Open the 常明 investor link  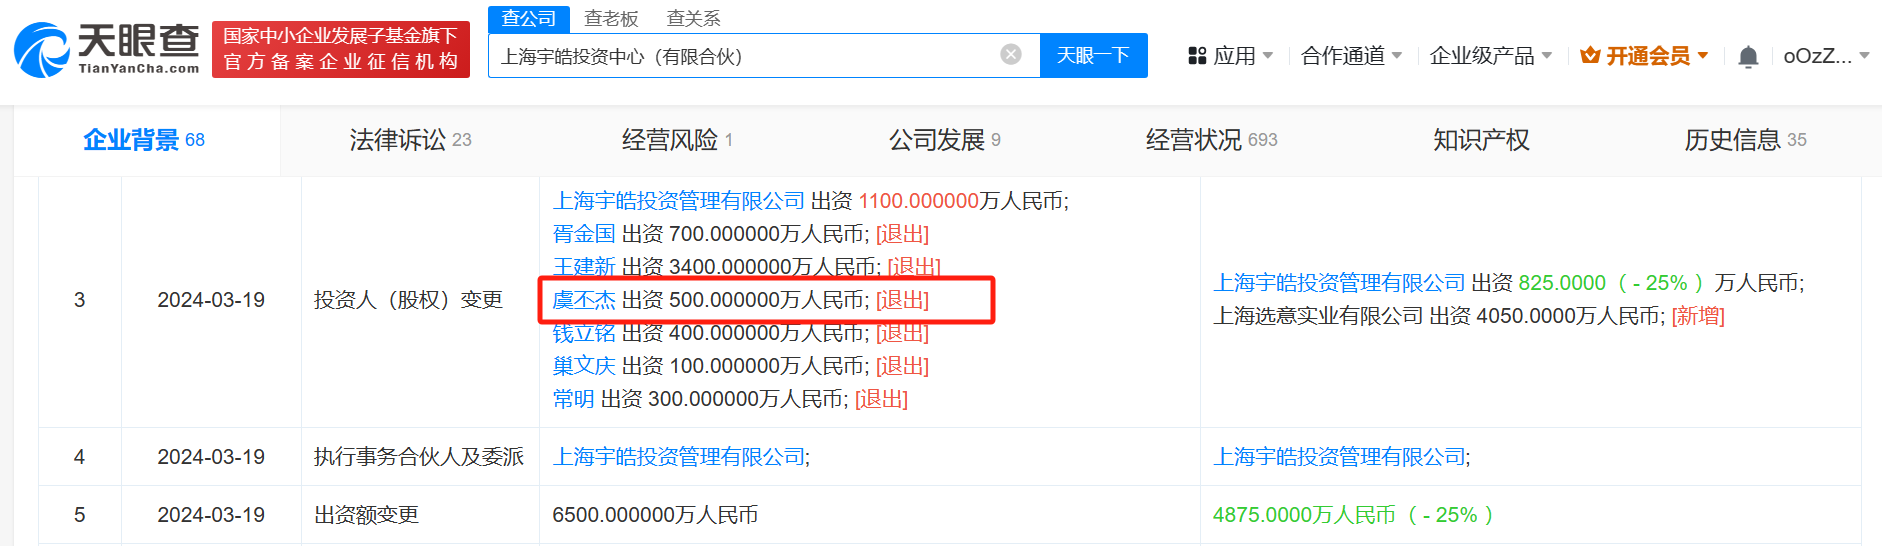tap(573, 399)
